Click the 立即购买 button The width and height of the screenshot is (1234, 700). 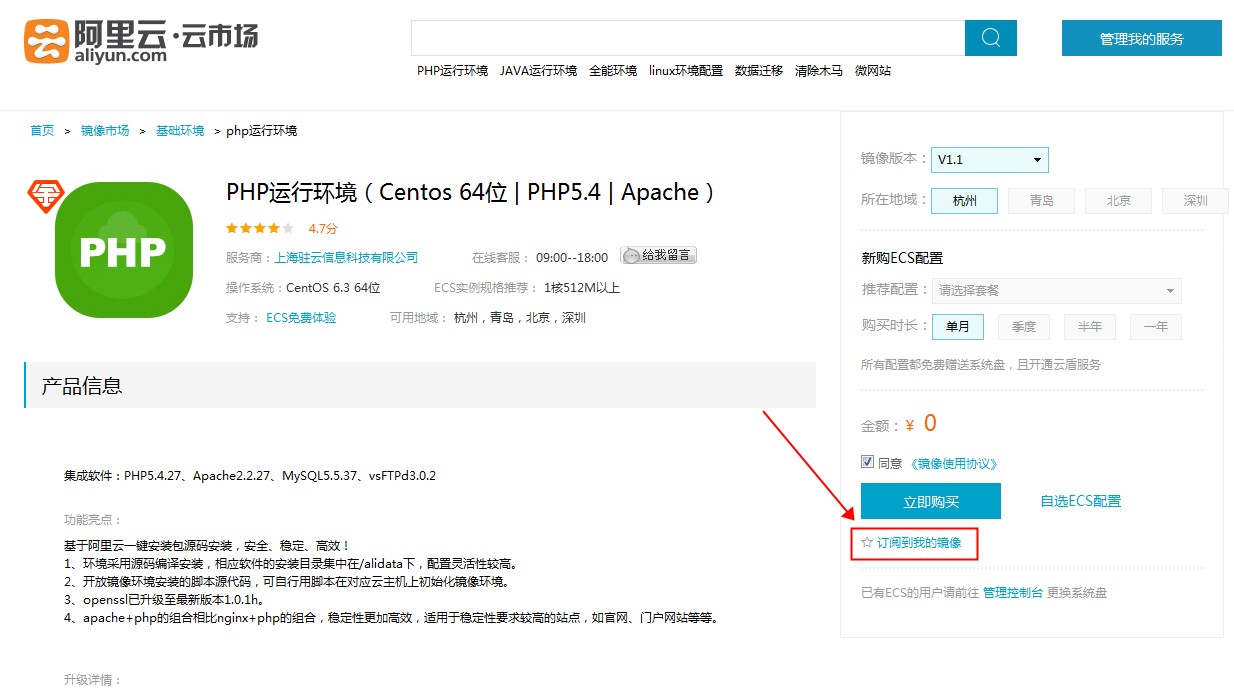930,501
